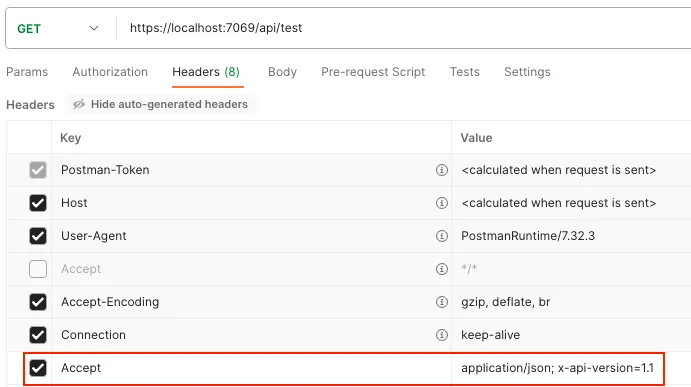Click Hide auto-generated headers button
This screenshot has height=387, width=691.
tap(161, 104)
